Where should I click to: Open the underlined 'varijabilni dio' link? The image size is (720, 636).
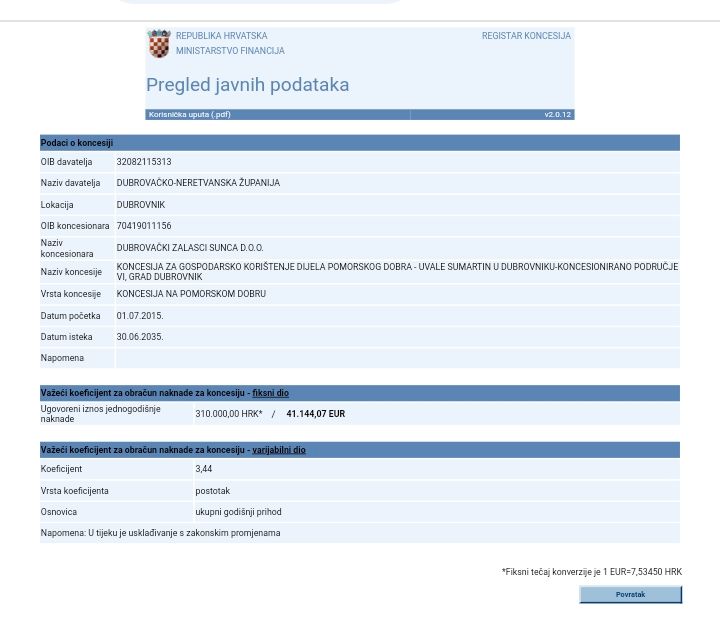(x=278, y=450)
